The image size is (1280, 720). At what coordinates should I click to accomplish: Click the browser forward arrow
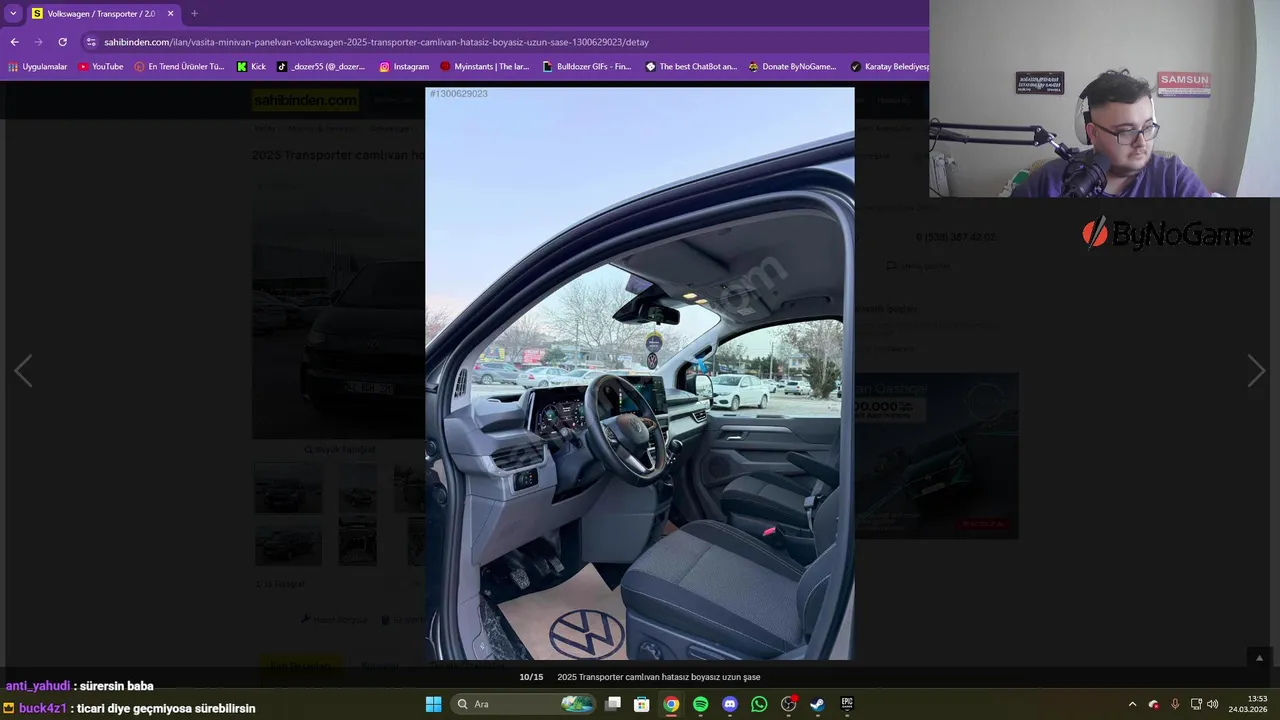pyautogui.click(x=38, y=42)
